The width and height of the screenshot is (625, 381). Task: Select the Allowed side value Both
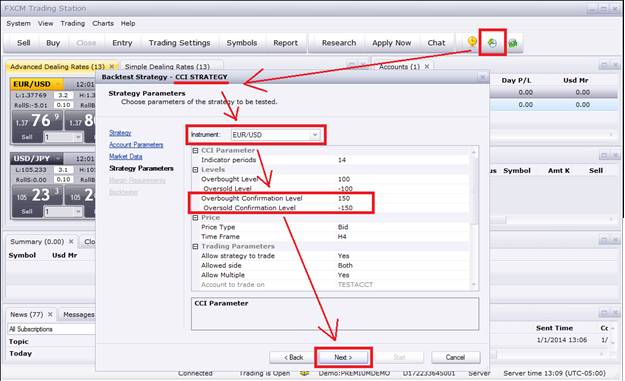[x=345, y=265]
